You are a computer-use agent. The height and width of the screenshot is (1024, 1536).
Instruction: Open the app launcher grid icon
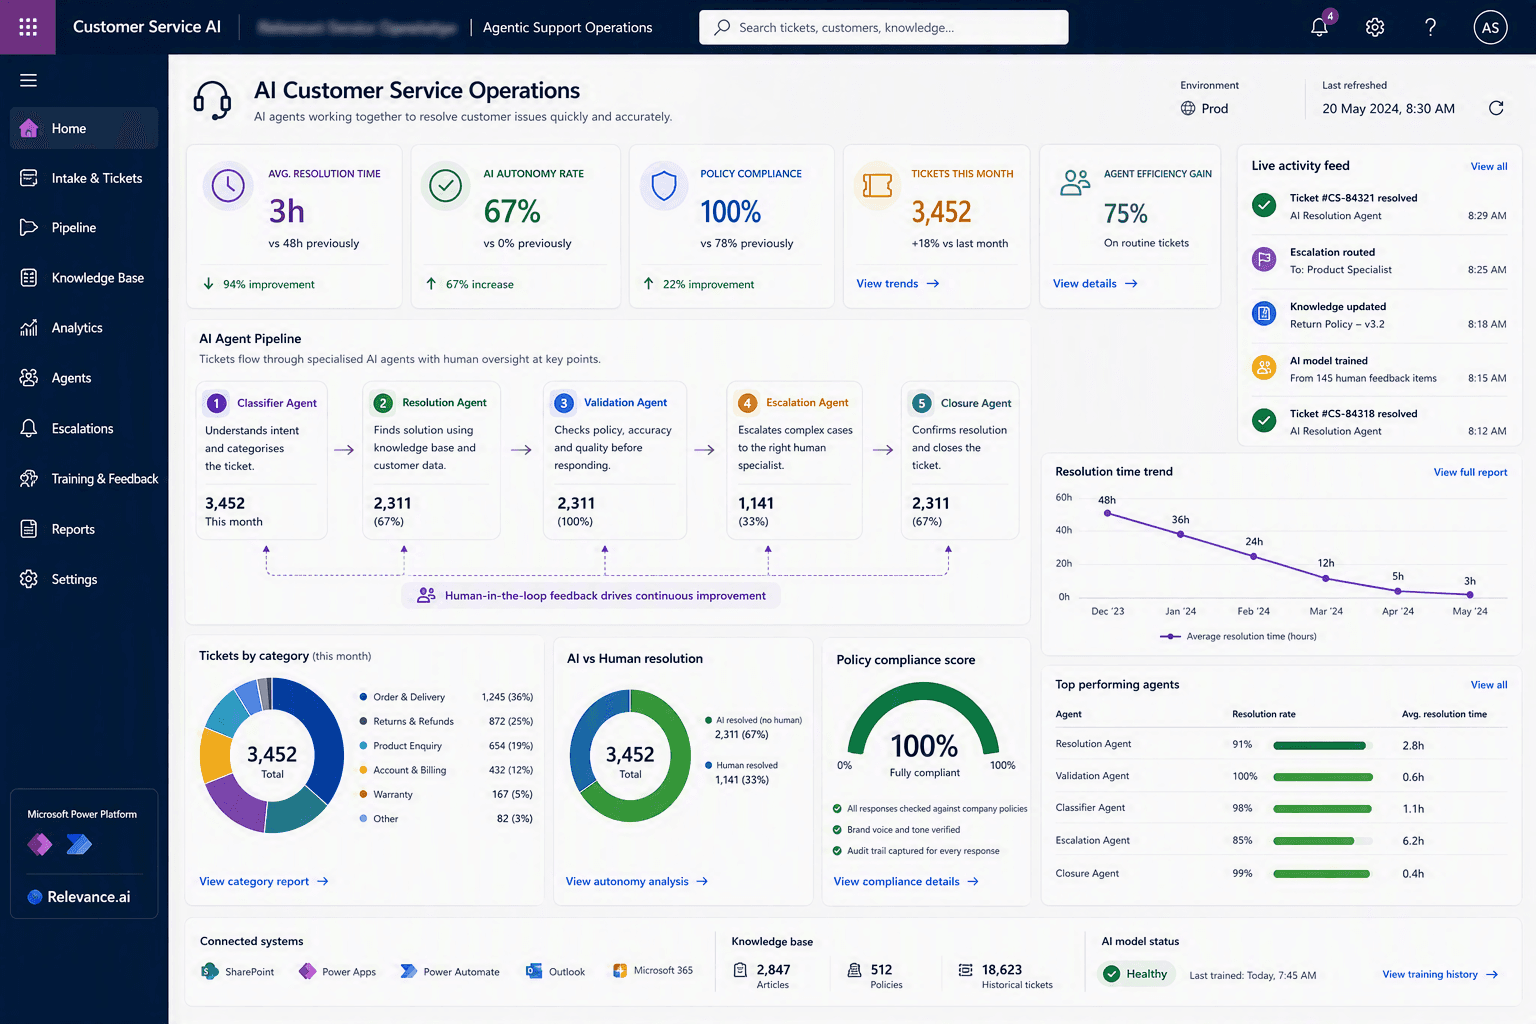click(x=28, y=27)
